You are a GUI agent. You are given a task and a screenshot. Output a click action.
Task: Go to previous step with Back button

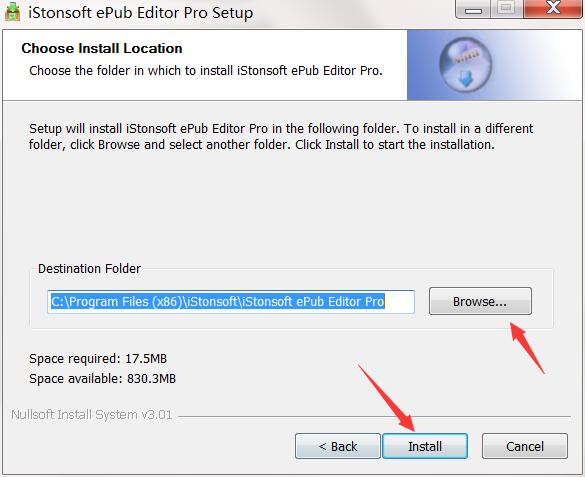coord(338,446)
